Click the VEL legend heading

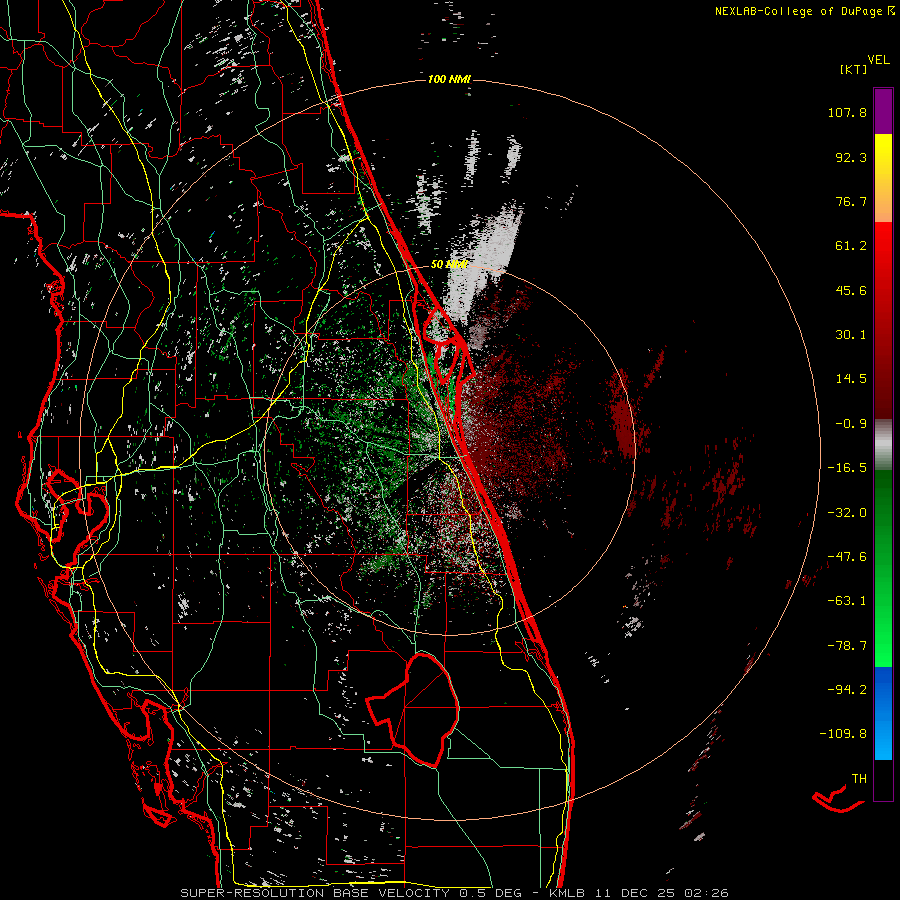[878, 60]
